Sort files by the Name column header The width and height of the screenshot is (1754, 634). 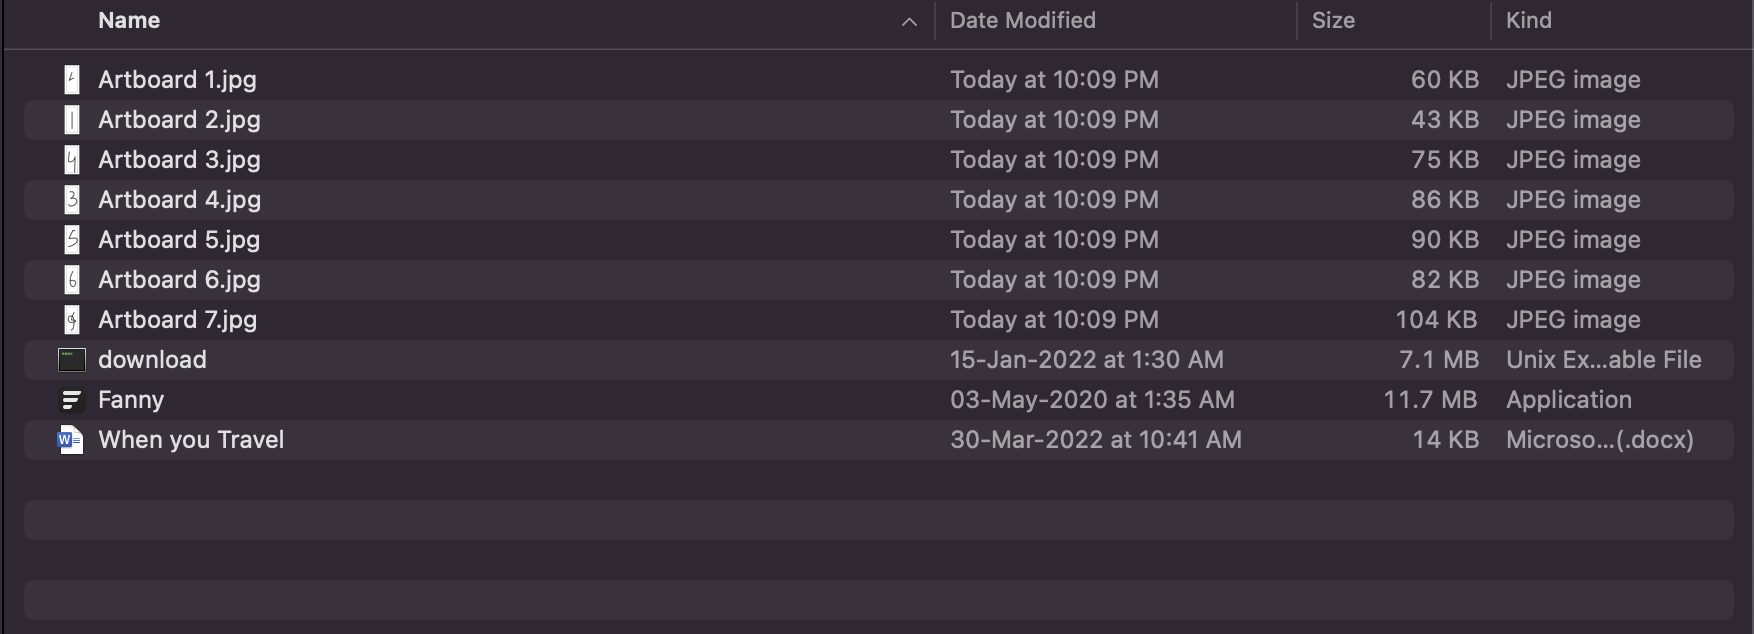pyautogui.click(x=128, y=20)
